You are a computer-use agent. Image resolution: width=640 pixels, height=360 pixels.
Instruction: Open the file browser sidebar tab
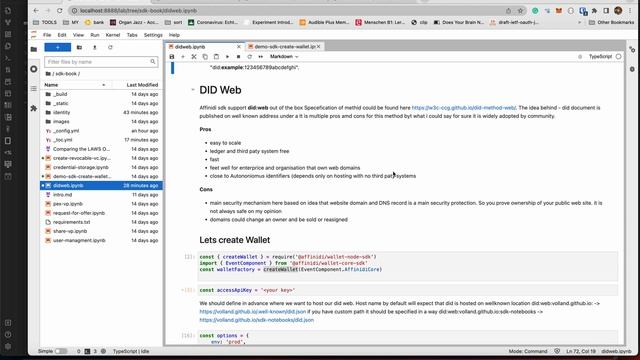point(34,49)
